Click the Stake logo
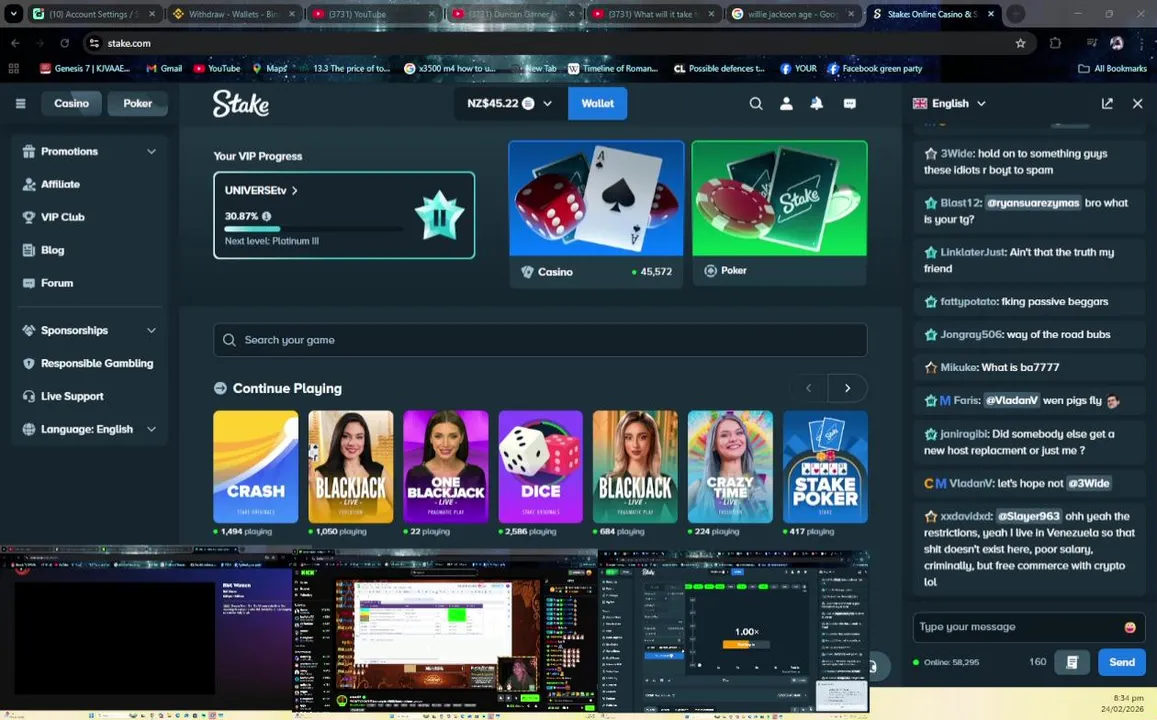The image size is (1157, 720). pos(241,103)
